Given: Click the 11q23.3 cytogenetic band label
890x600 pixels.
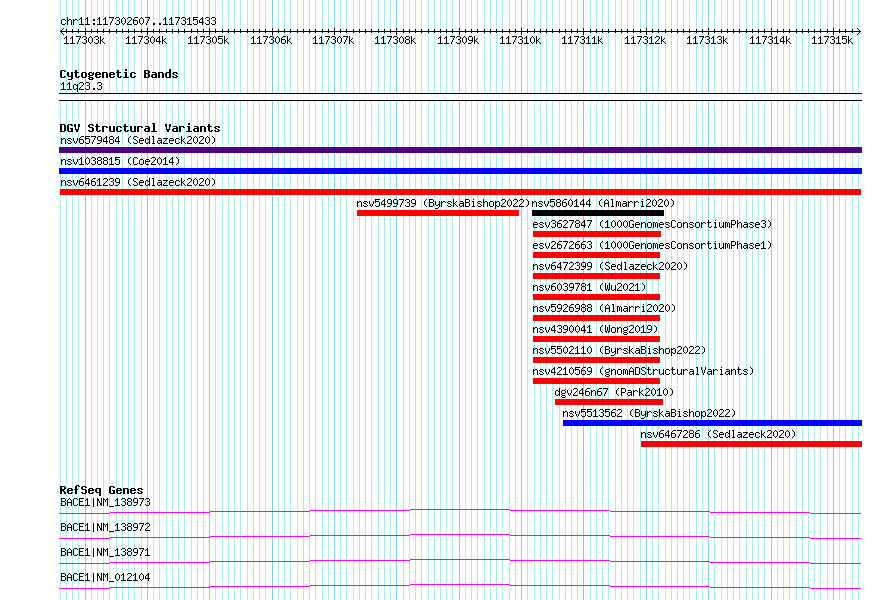Looking at the screenshot, I should point(81,86).
